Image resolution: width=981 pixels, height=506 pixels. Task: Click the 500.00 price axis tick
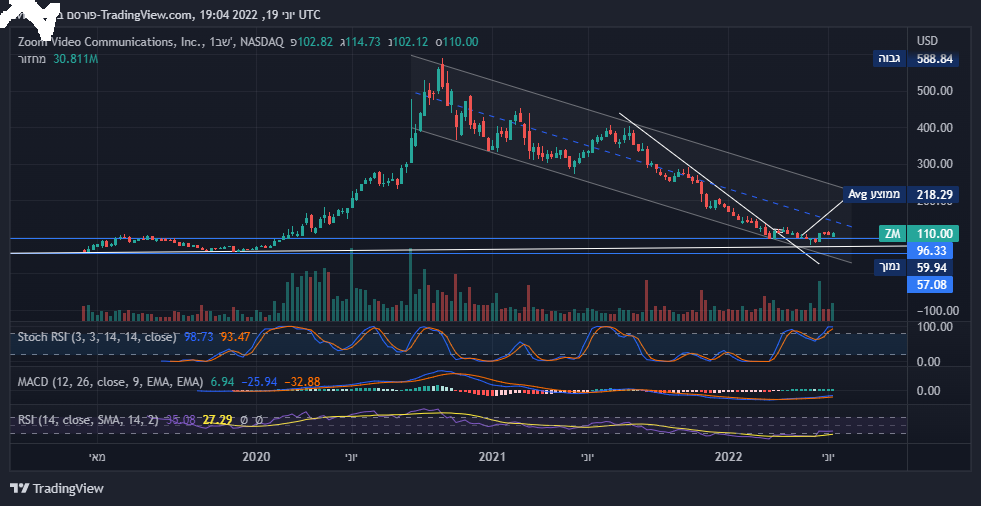(935, 91)
